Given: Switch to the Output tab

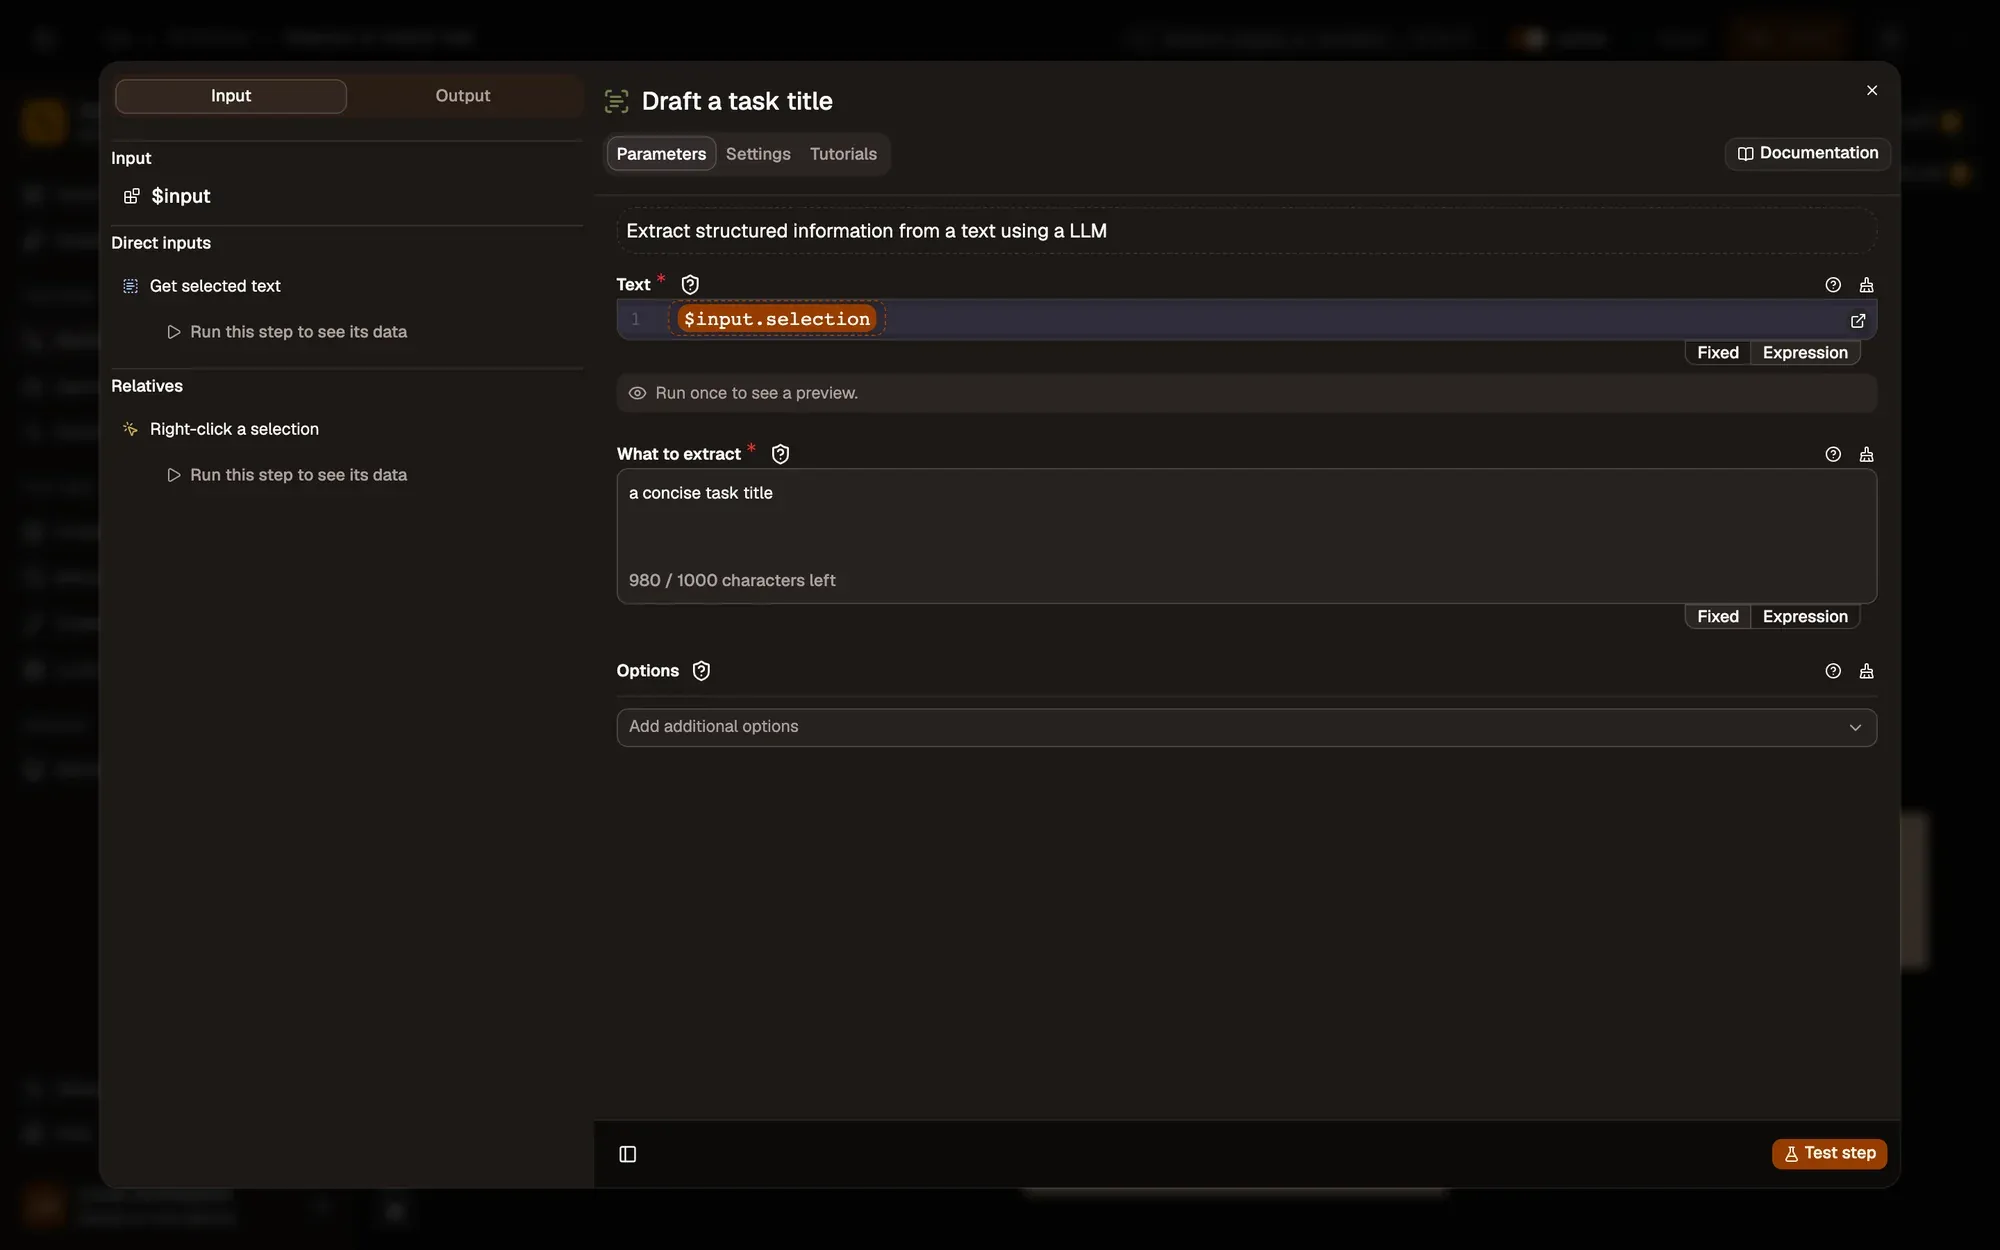Looking at the screenshot, I should click(463, 96).
